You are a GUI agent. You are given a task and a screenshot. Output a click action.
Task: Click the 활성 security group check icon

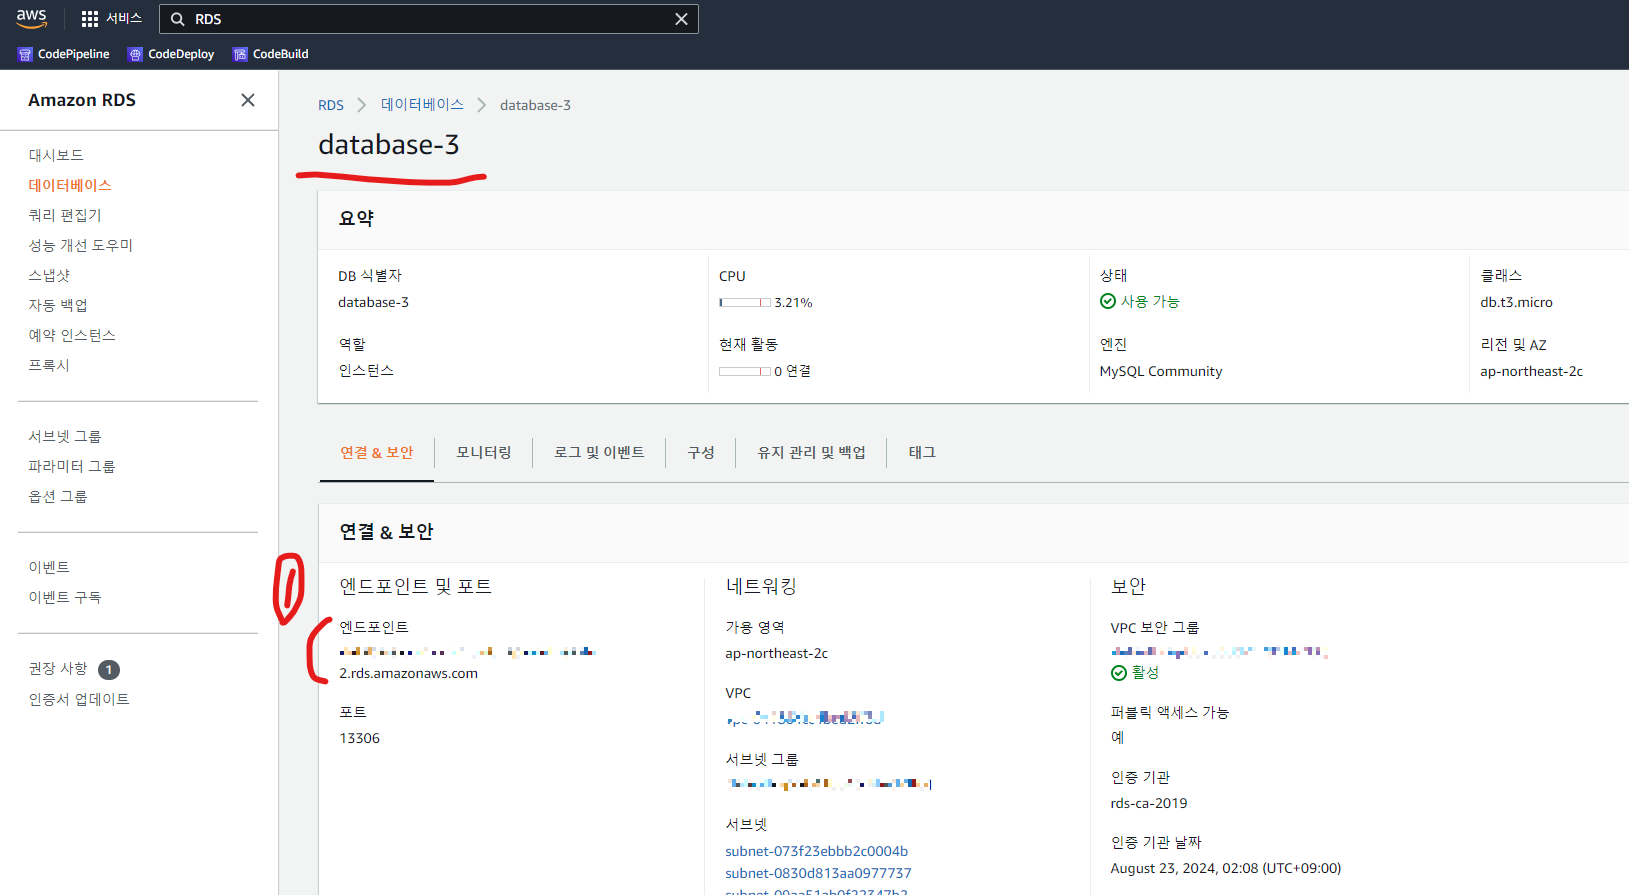point(1119,673)
